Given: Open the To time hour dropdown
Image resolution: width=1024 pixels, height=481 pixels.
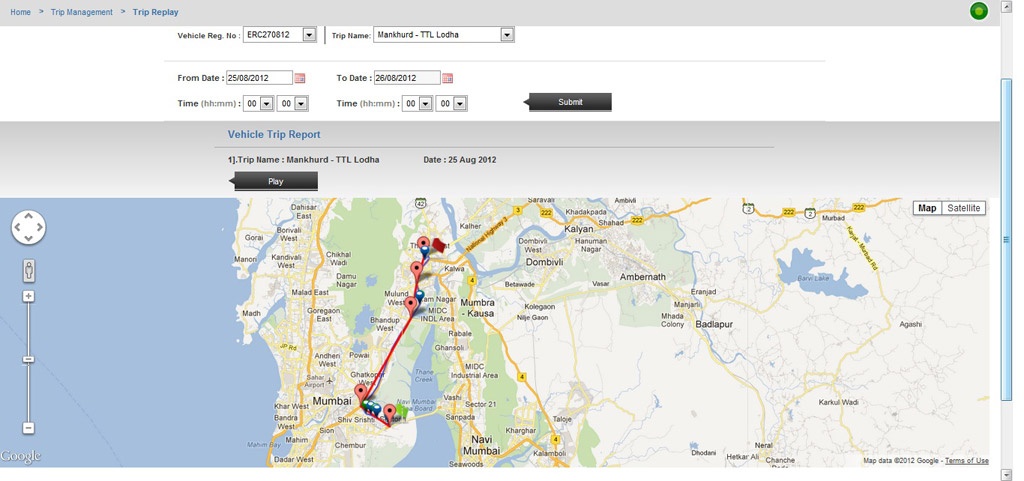Looking at the screenshot, I should [x=426, y=103].
